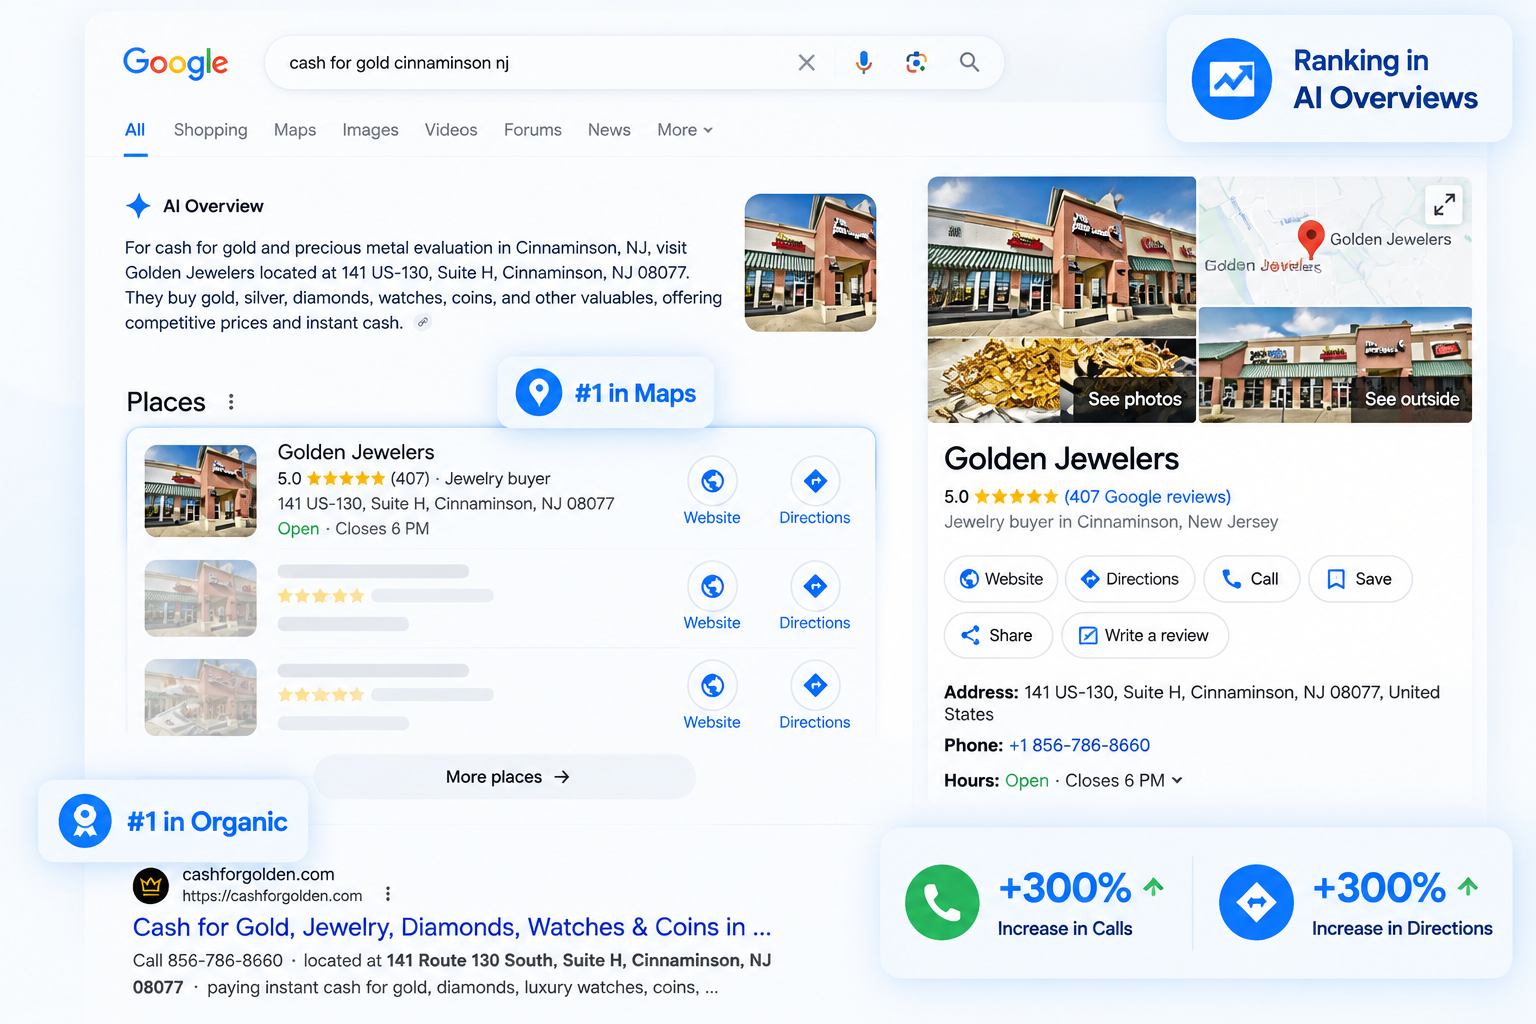This screenshot has height=1024, width=1536.
Task: Switch to the News tab
Action: (x=609, y=130)
